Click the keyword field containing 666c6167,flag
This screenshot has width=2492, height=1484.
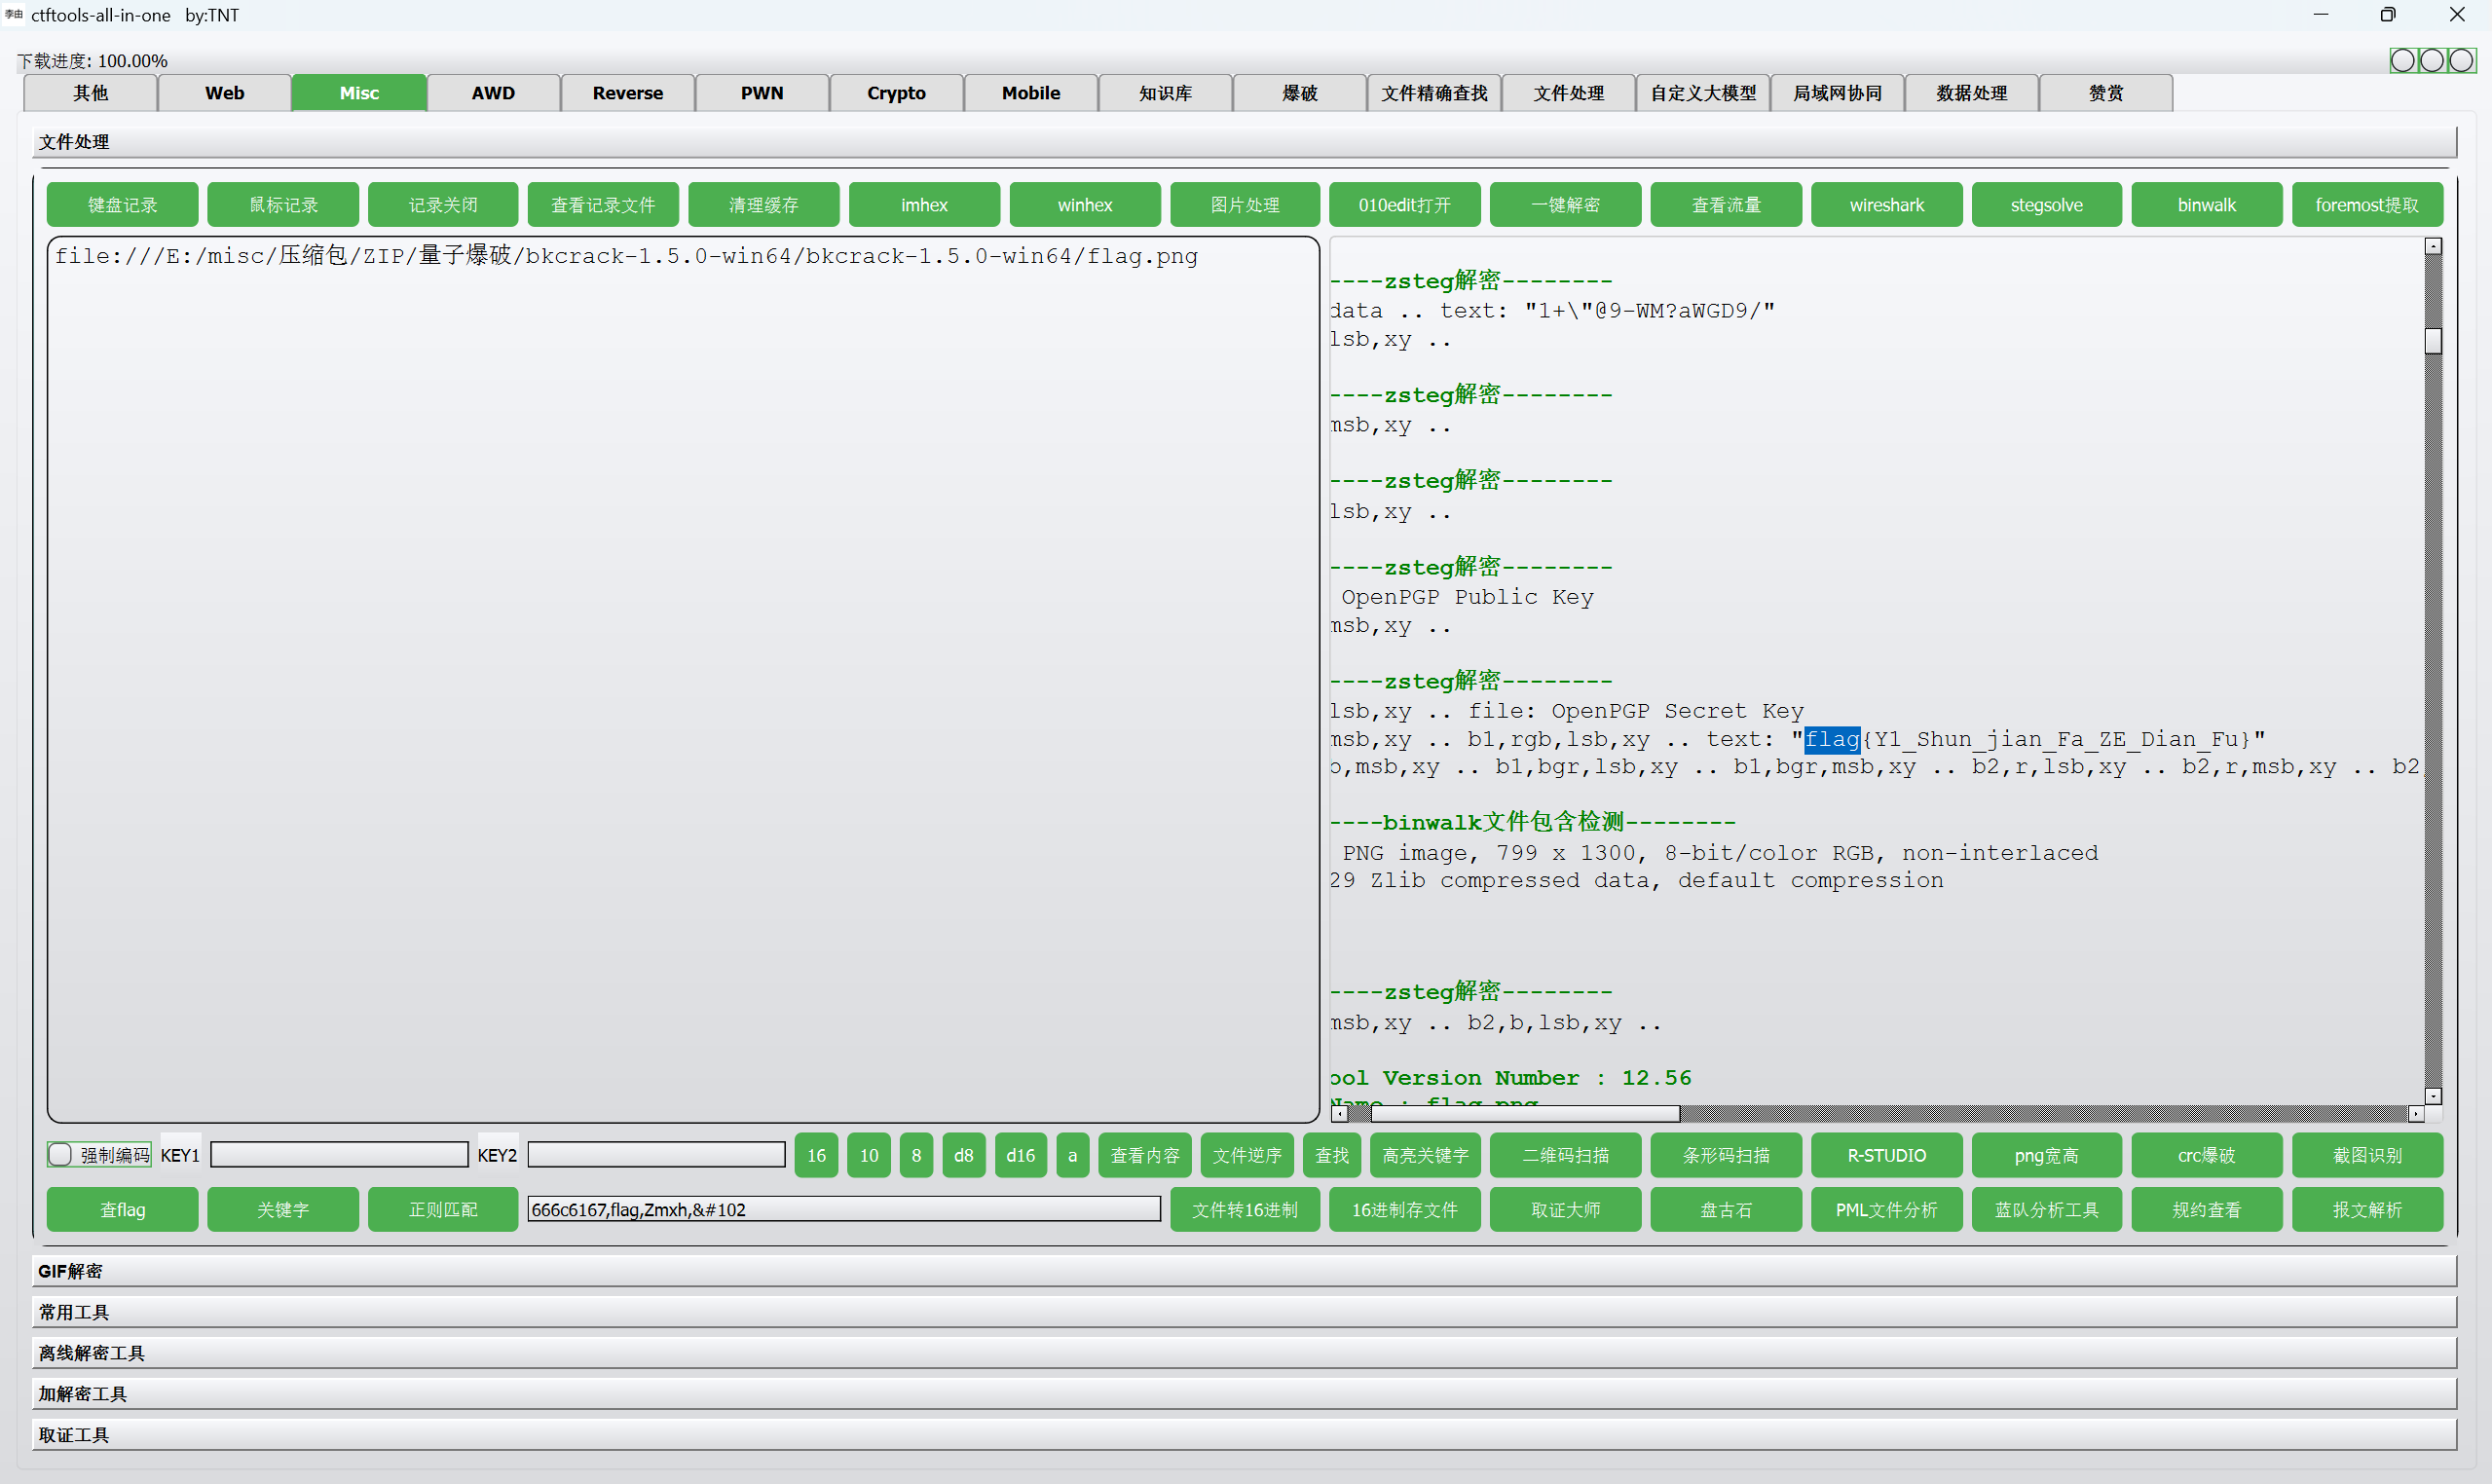click(844, 1209)
